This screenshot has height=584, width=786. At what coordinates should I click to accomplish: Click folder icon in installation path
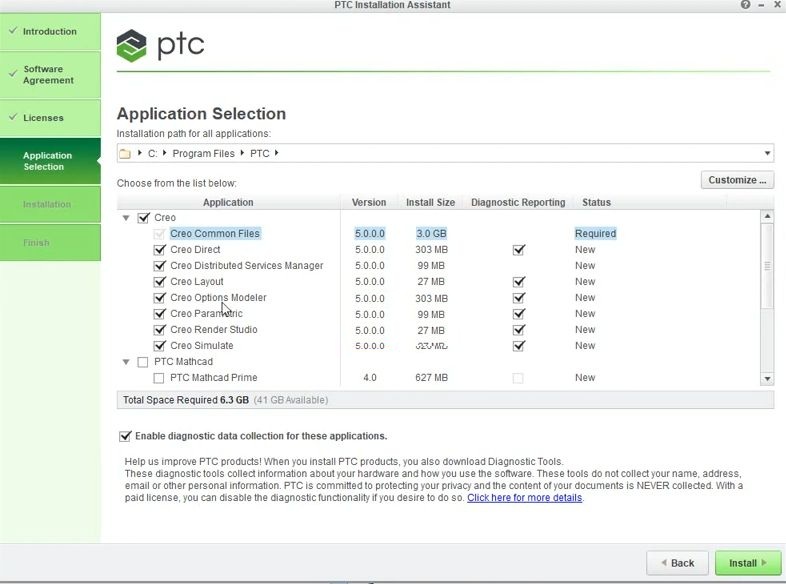click(x=125, y=153)
